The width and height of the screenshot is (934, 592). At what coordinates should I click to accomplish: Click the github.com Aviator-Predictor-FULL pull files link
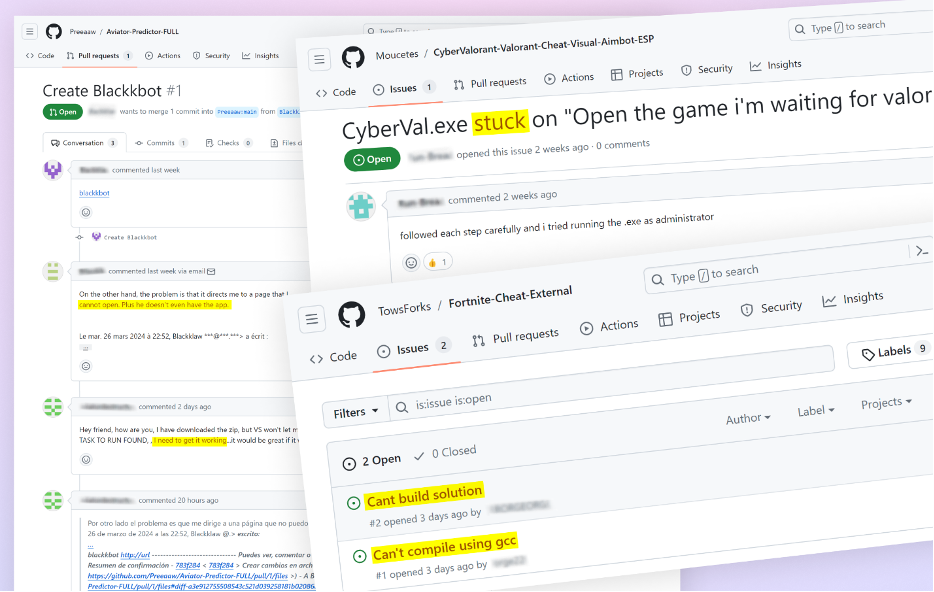click(x=188, y=576)
